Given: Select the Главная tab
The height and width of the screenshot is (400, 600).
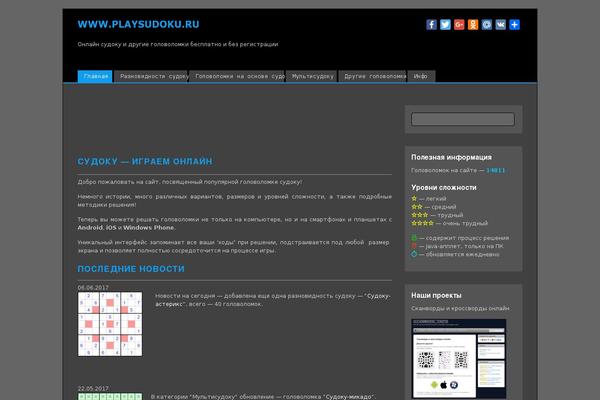Looking at the screenshot, I should 95,76.
